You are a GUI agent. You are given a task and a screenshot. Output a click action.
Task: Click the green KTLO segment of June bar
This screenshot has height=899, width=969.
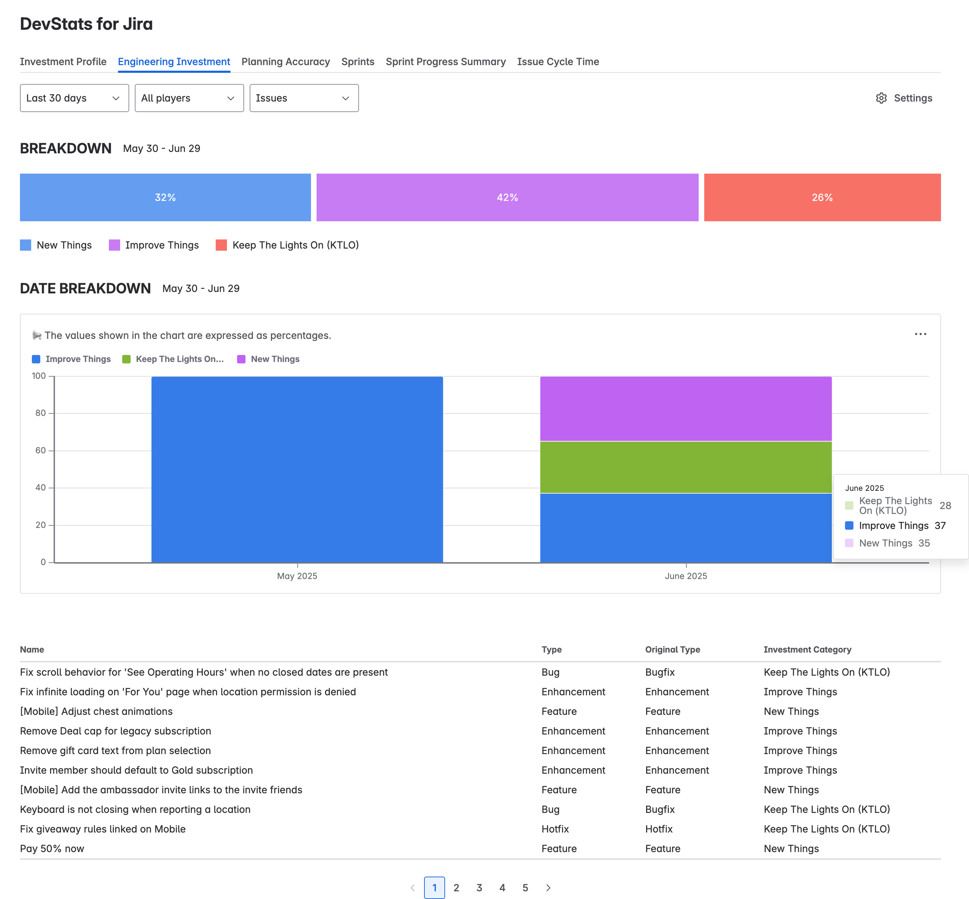[x=686, y=467]
